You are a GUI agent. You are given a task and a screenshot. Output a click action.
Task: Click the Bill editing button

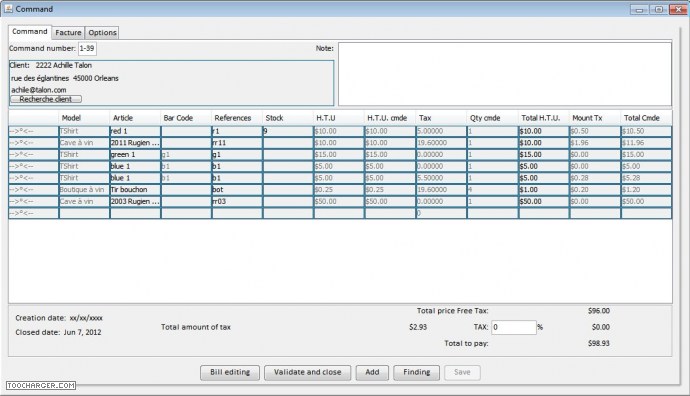pos(230,372)
